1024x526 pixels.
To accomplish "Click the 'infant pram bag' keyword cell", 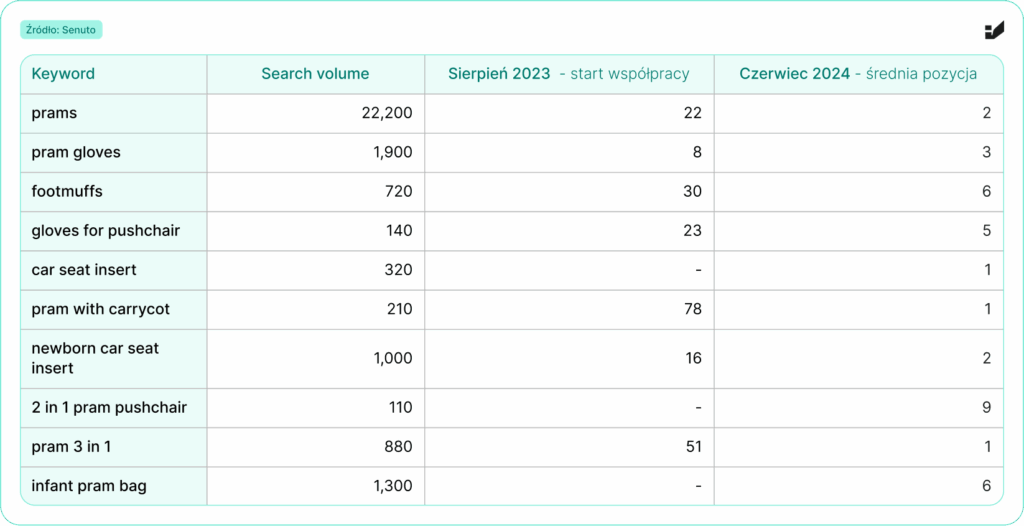I will tap(89, 486).
